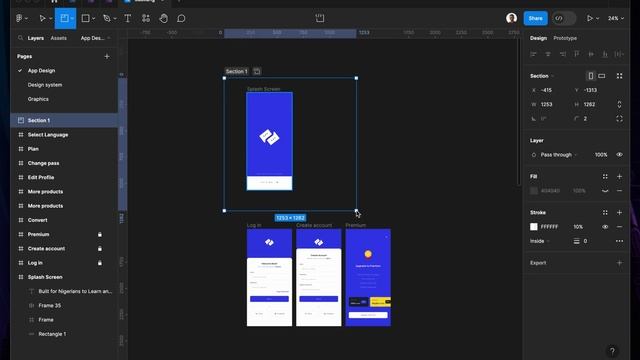This screenshot has width=640, height=360.
Task: Switch to the Prototype tab
Action: (565, 38)
